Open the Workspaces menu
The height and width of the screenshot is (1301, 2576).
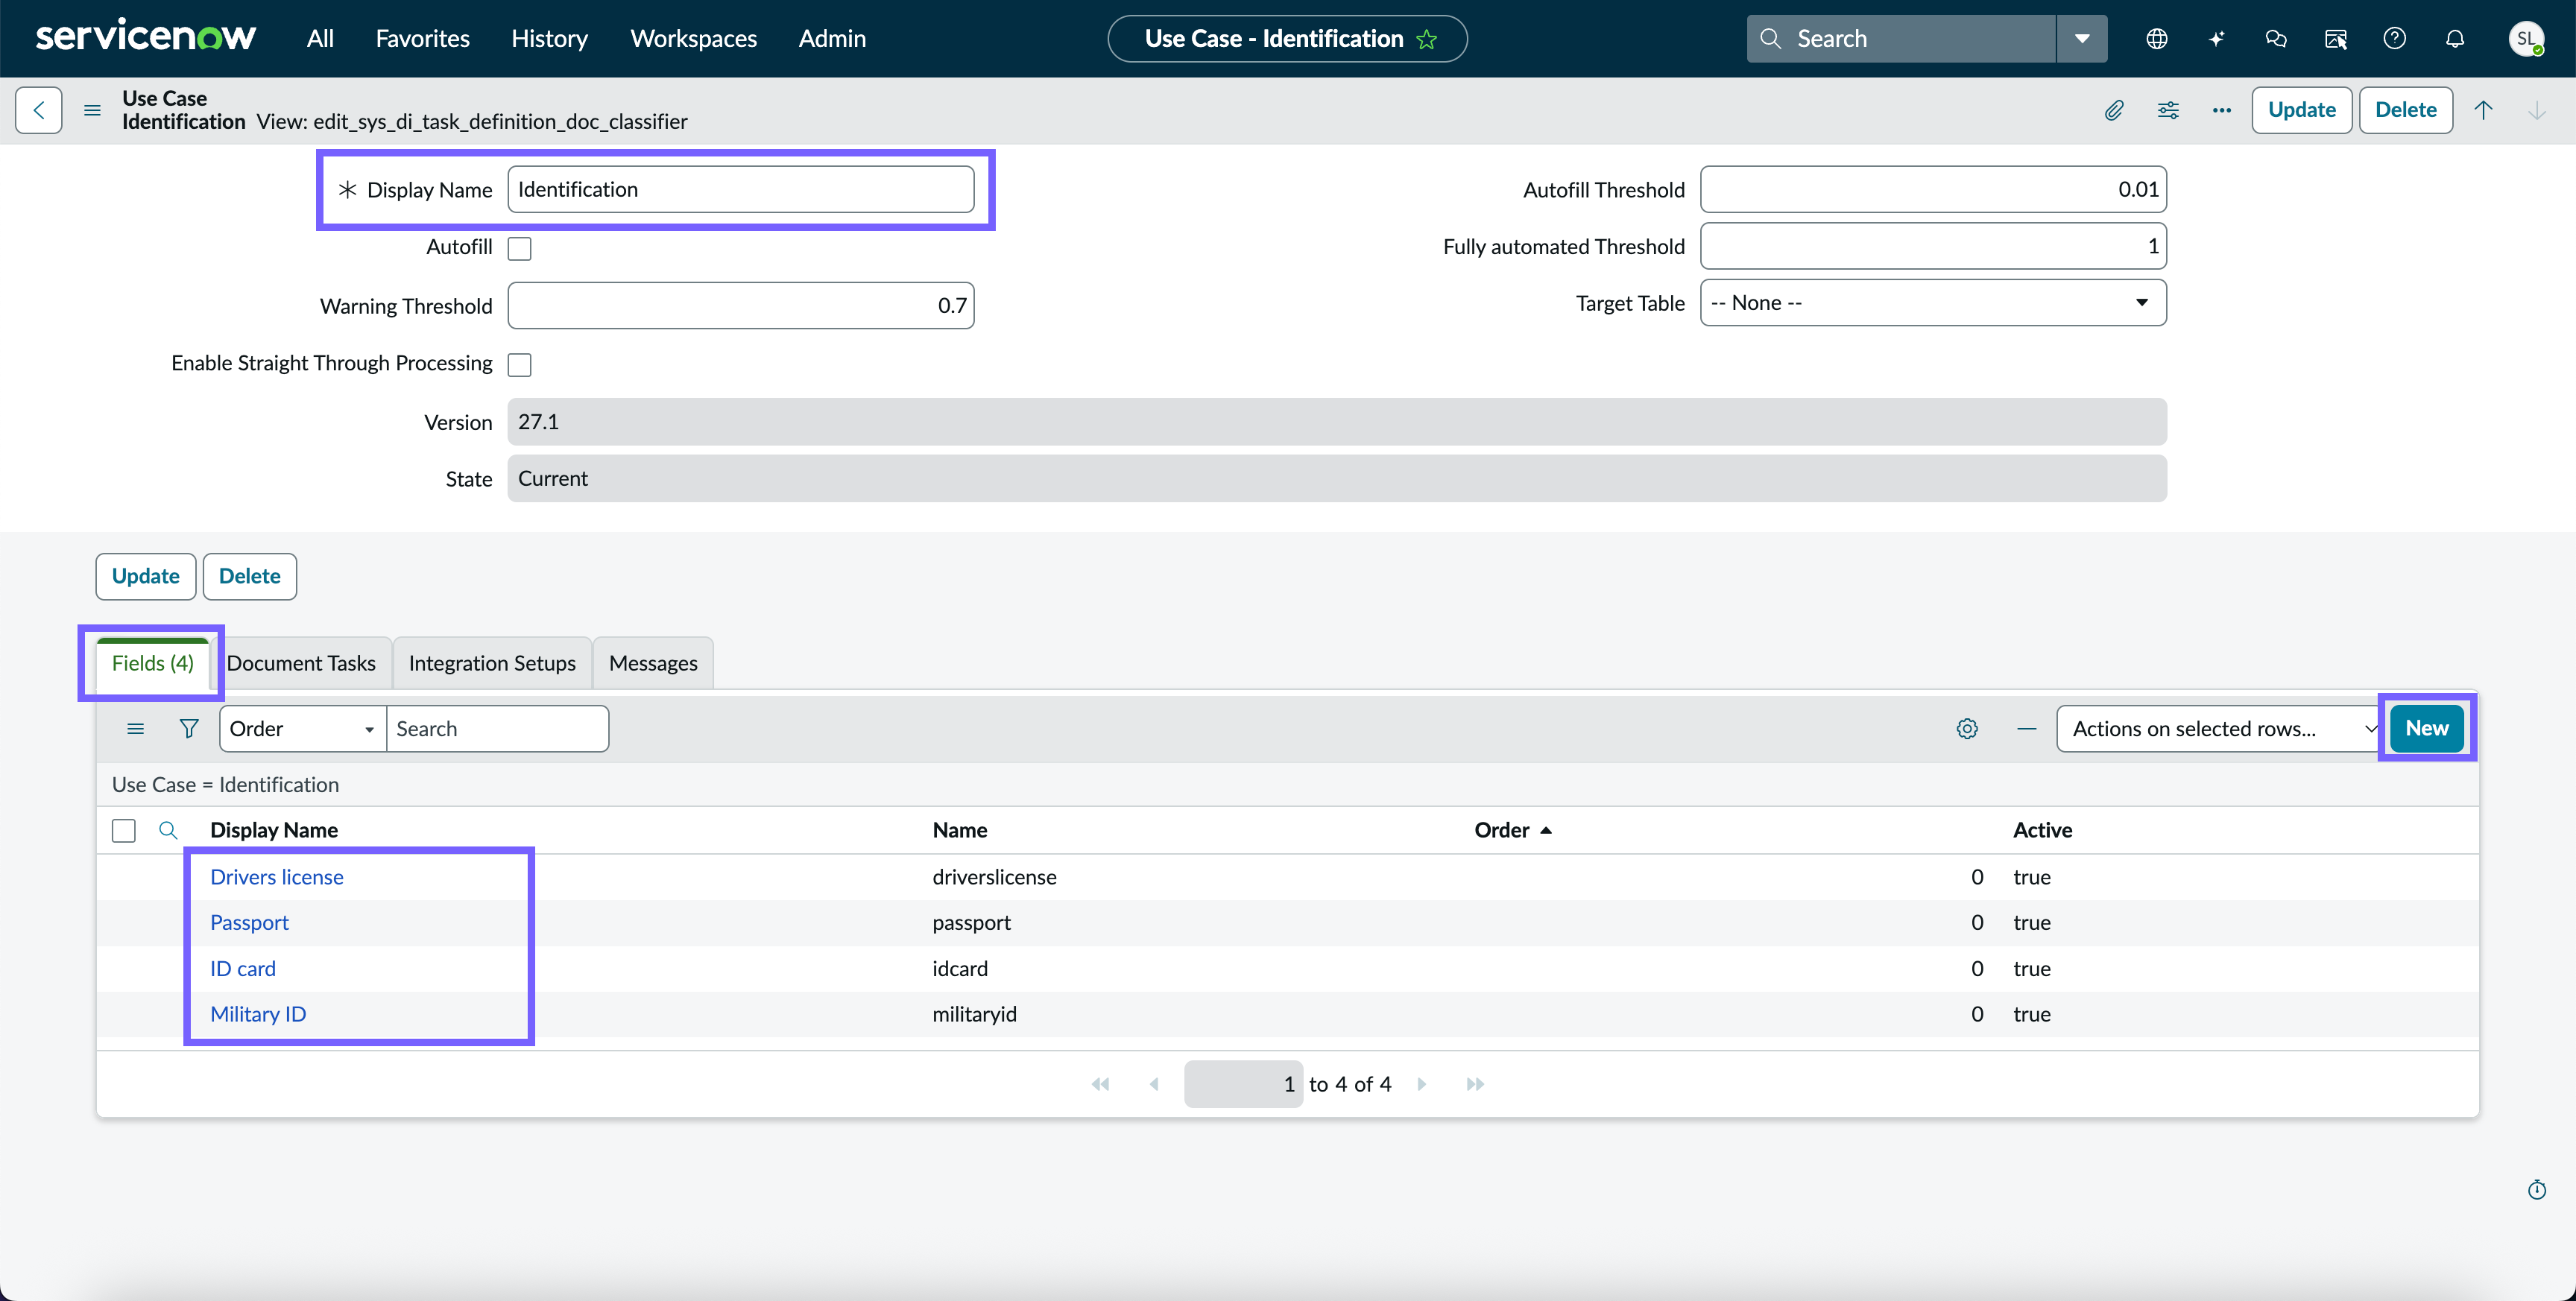[x=693, y=38]
